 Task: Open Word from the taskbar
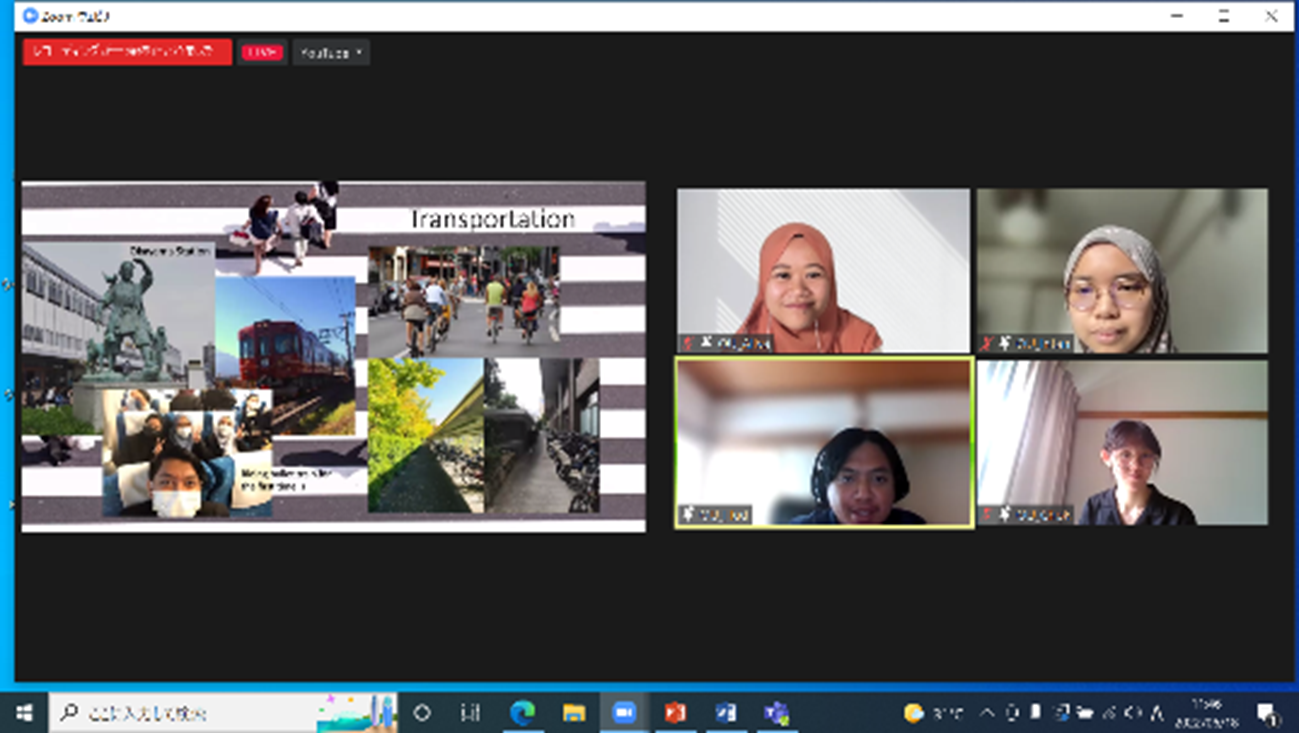tap(726, 713)
